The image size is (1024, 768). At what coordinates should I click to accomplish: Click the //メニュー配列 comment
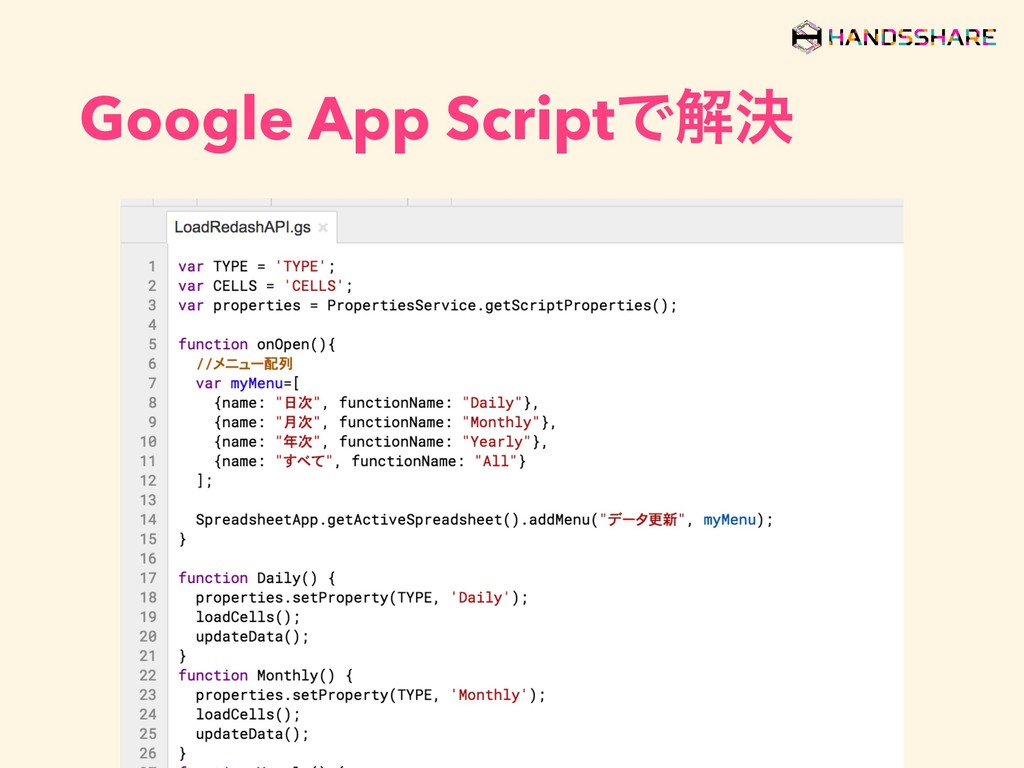click(244, 364)
